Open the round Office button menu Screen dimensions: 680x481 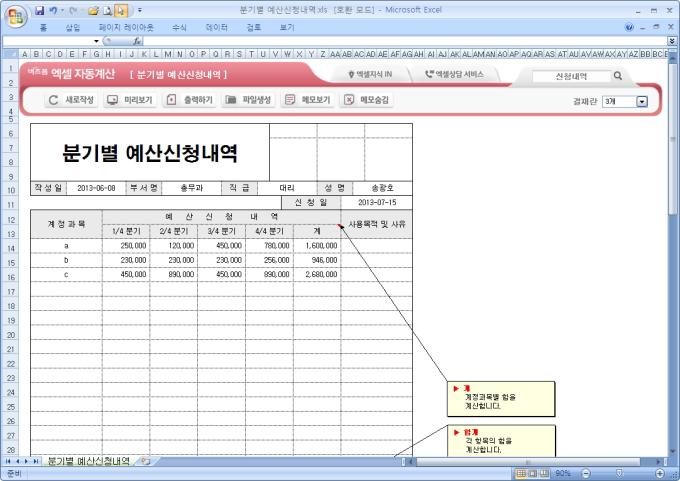[x=16, y=17]
